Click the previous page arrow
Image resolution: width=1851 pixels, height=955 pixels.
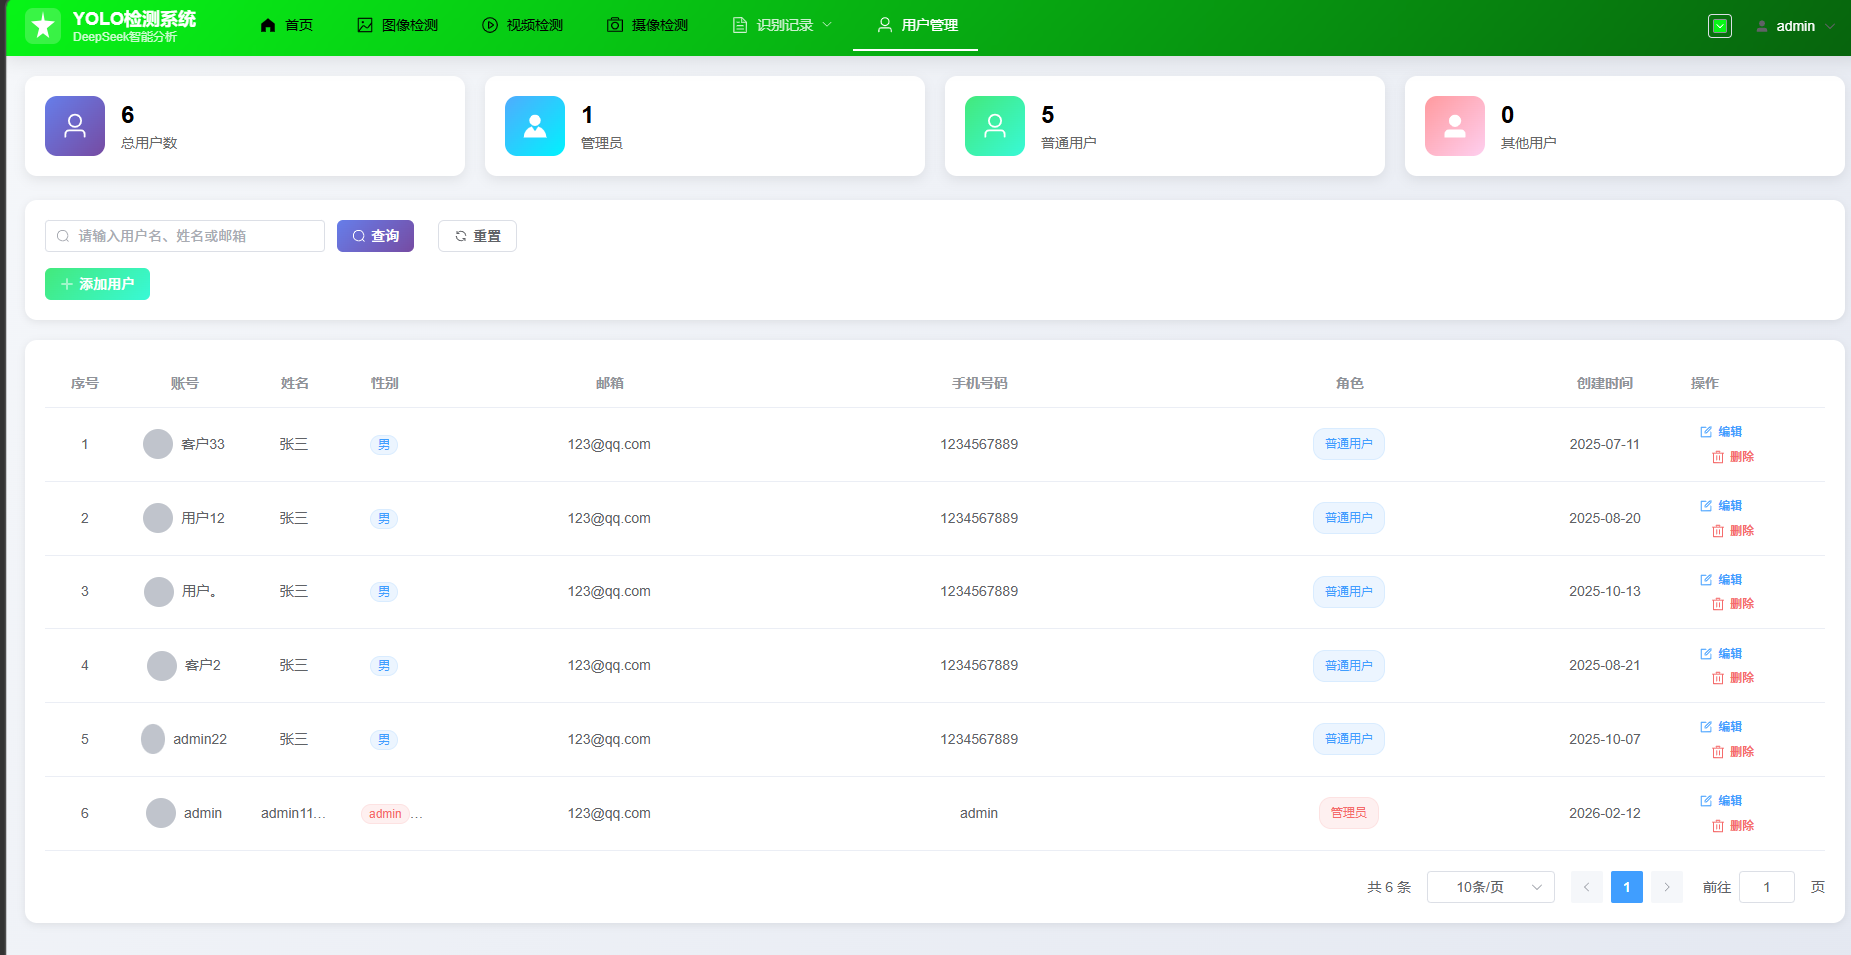coord(1587,887)
